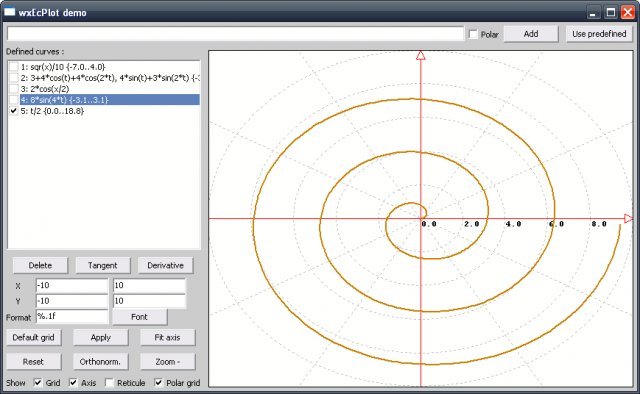Viewport: 640px width, 394px height.
Task: Click the wxEcPlot app icon in title bar
Action: pyautogui.click(x=9, y=12)
